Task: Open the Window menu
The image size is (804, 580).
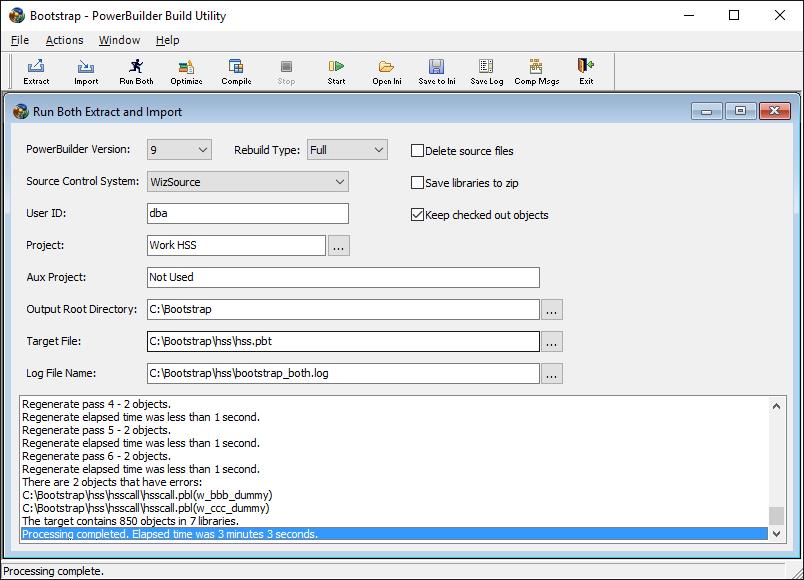Action: 119,40
